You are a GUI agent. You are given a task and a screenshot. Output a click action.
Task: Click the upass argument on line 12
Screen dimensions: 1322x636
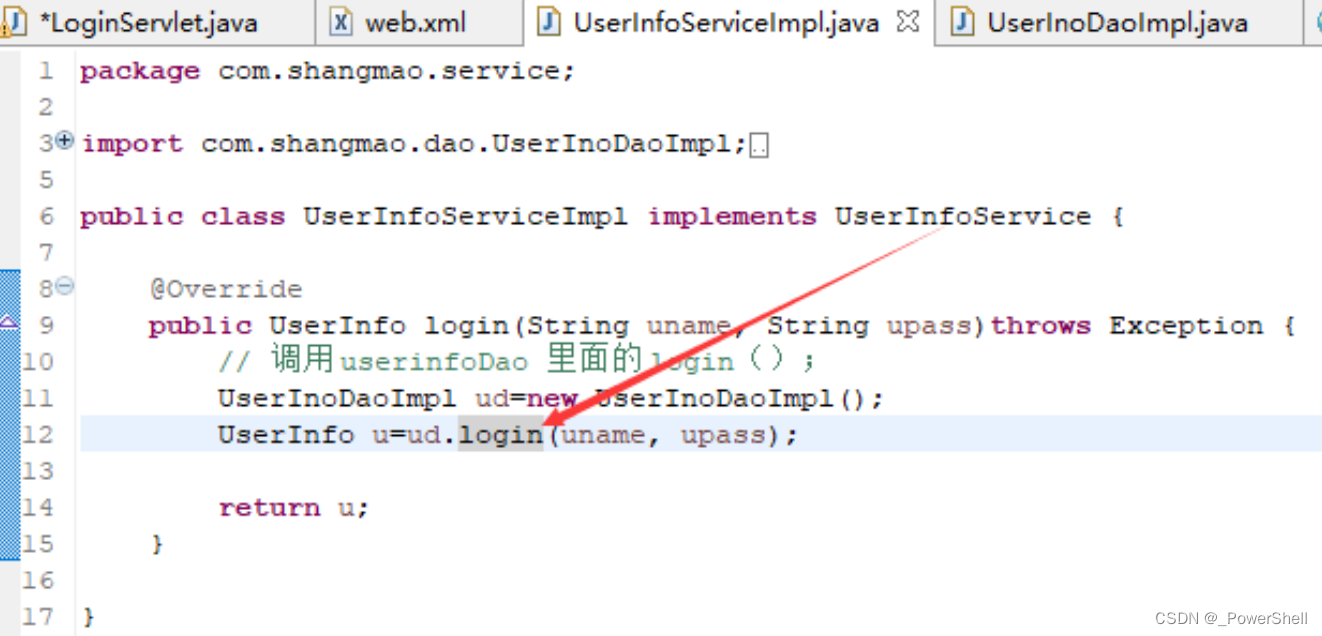[x=722, y=435]
